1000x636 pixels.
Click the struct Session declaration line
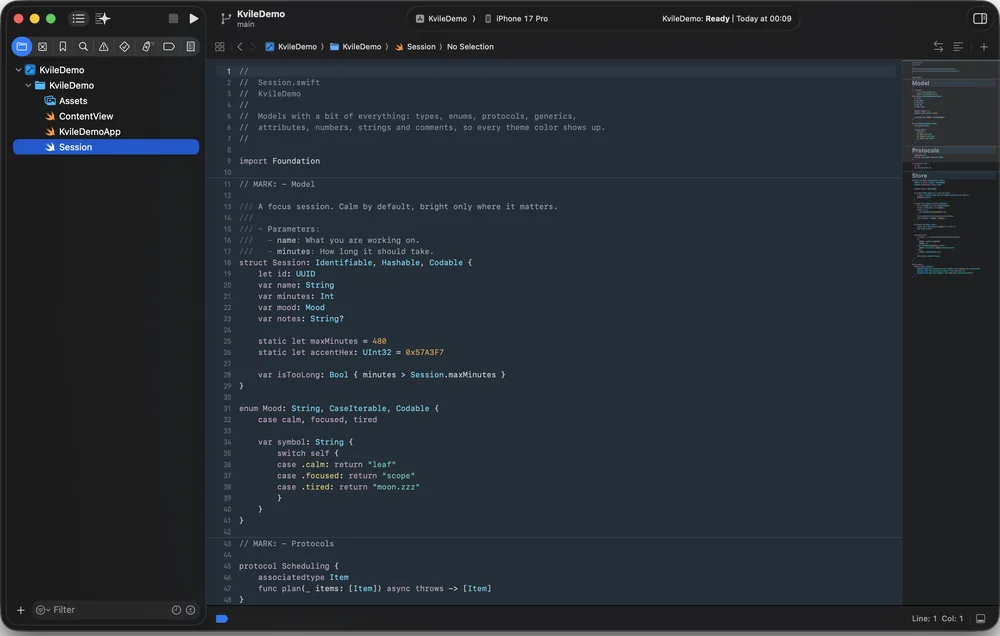click(355, 263)
